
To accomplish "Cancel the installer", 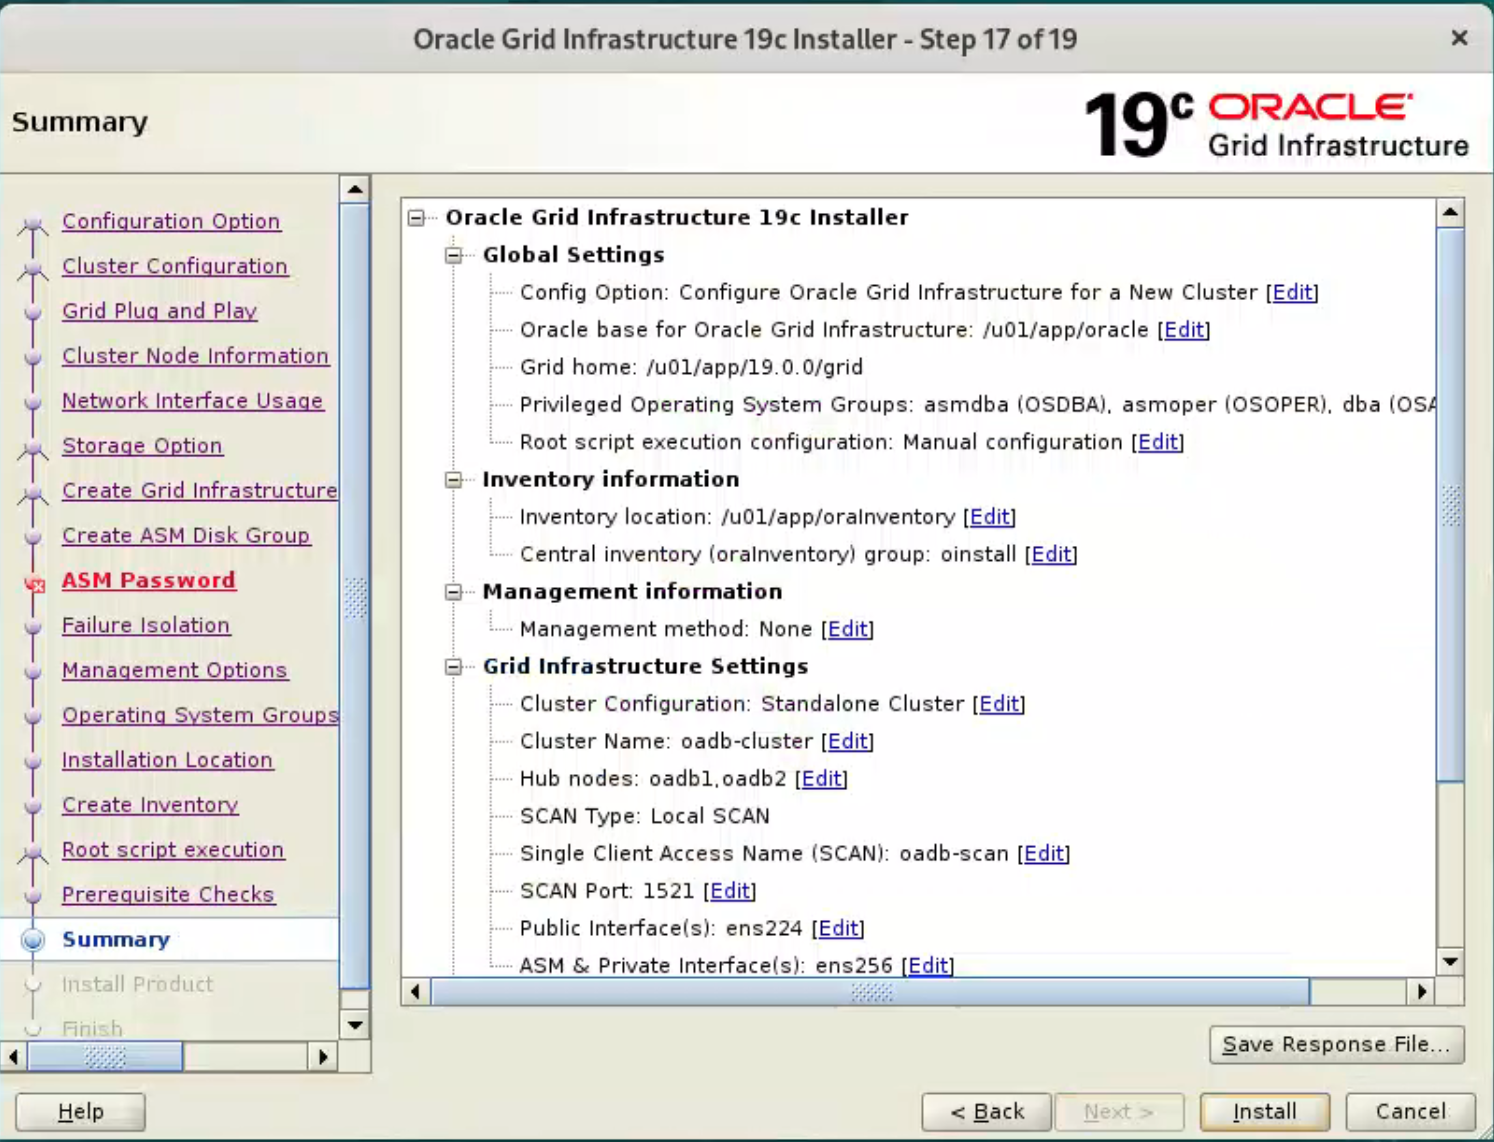I will pyautogui.click(x=1410, y=1112).
